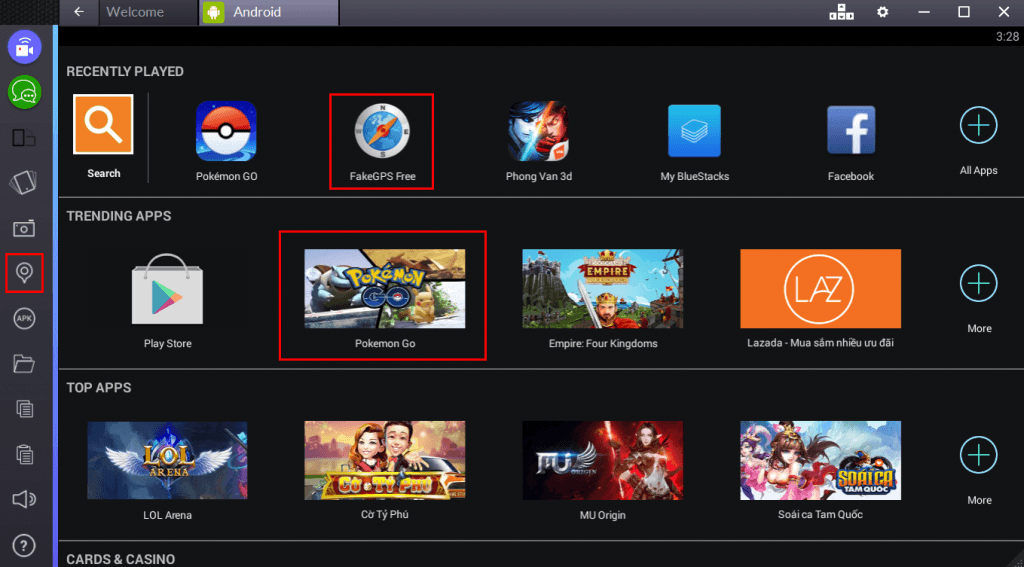Screen dimensions: 1024x567
Task: Launch FakeGPS Free app
Action: tap(382, 131)
